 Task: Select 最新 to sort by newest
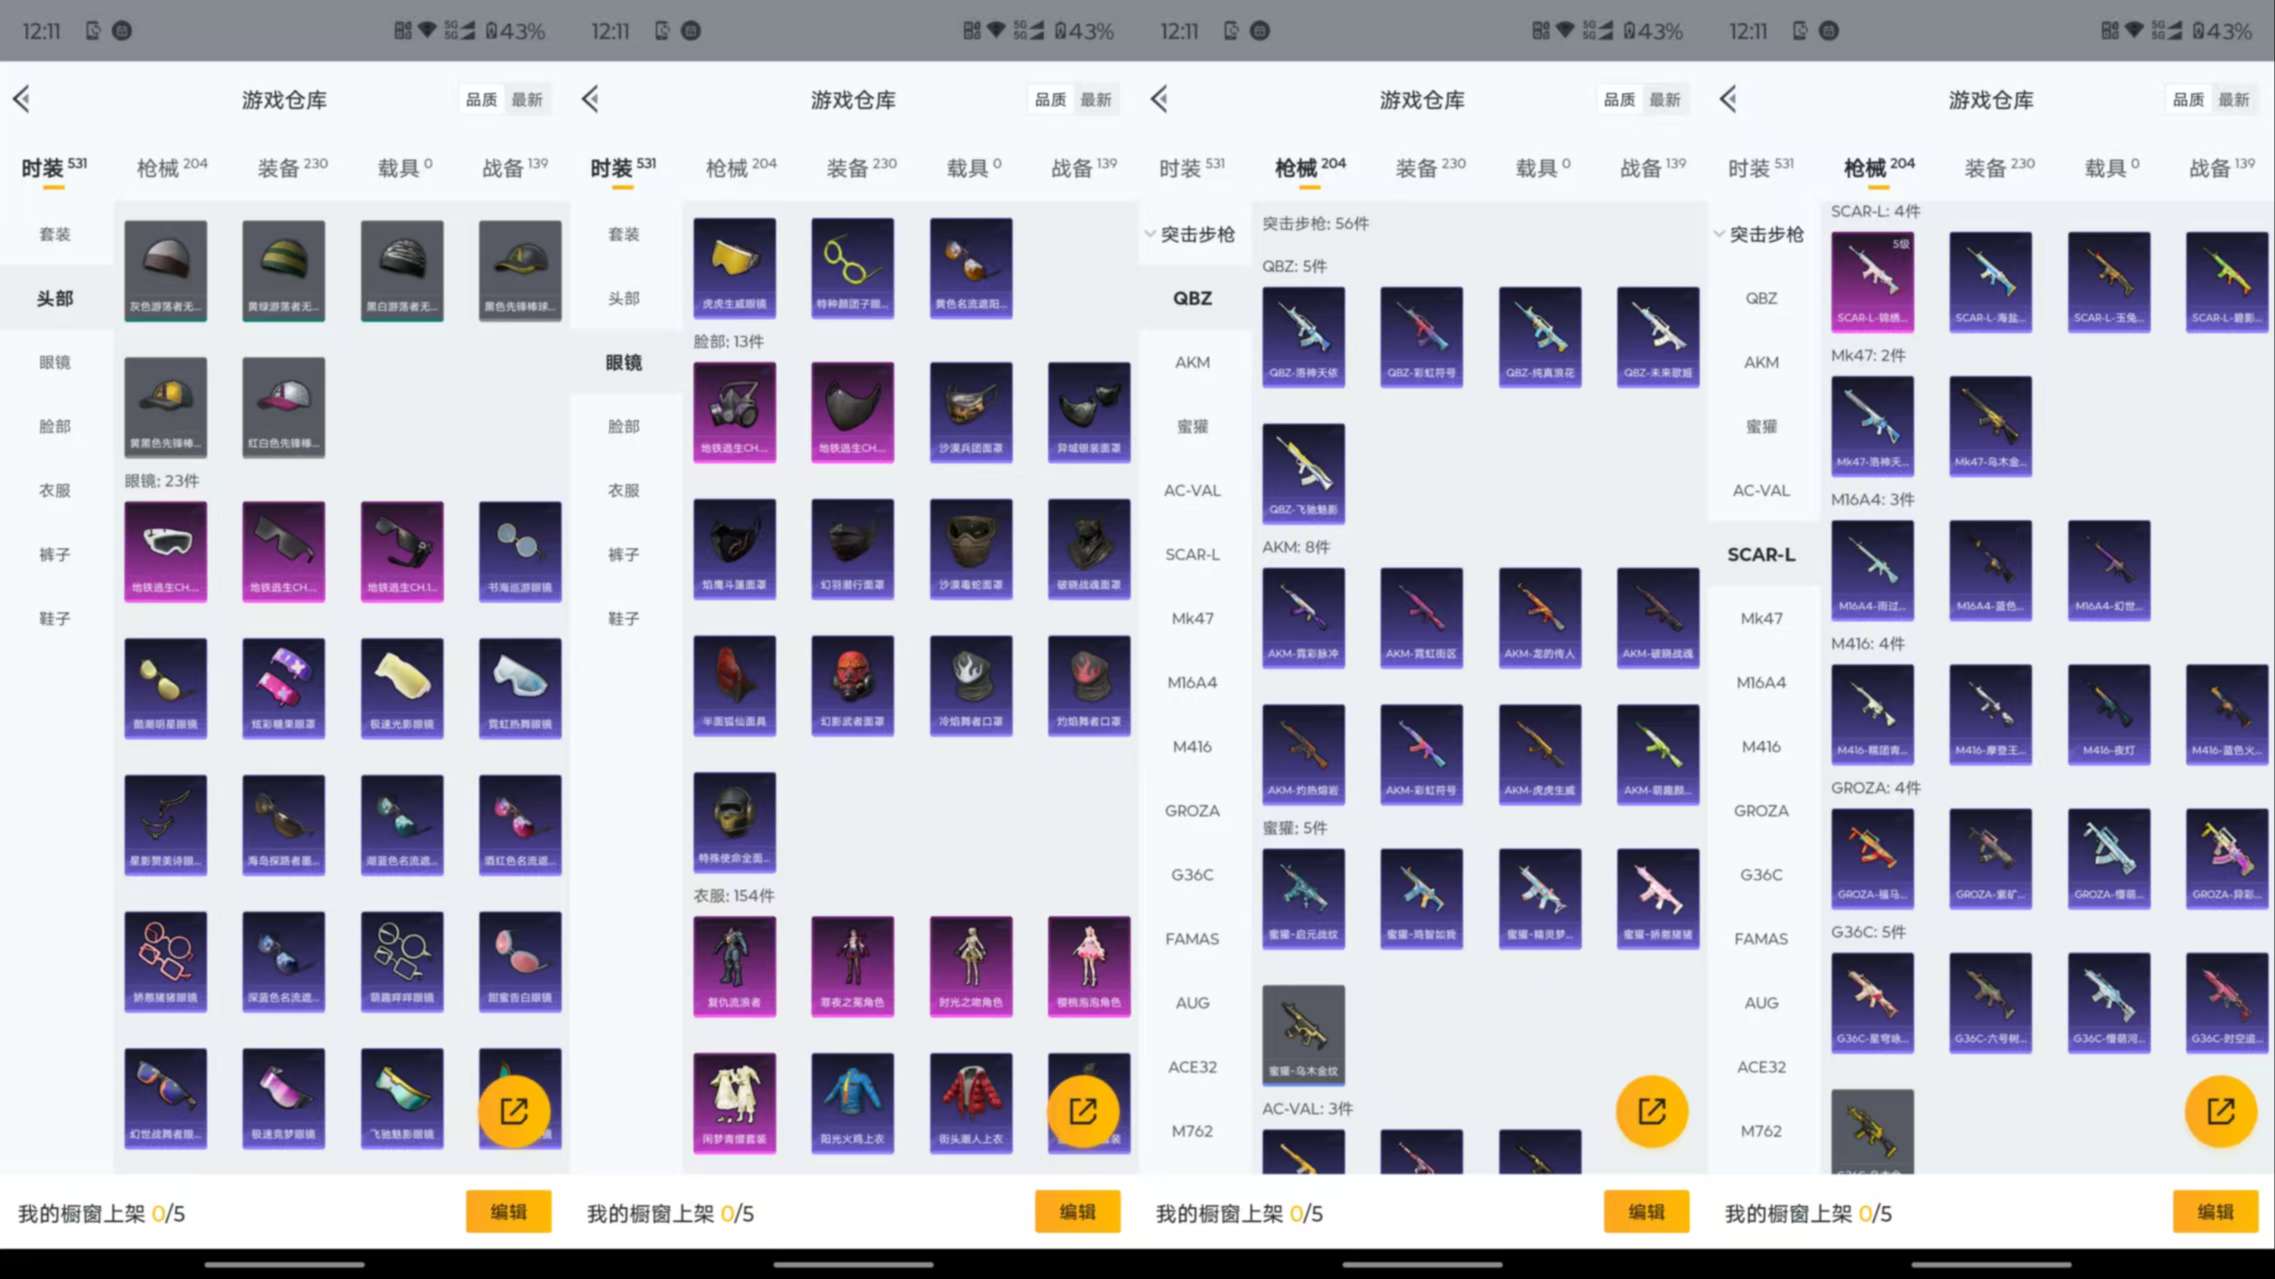point(529,99)
